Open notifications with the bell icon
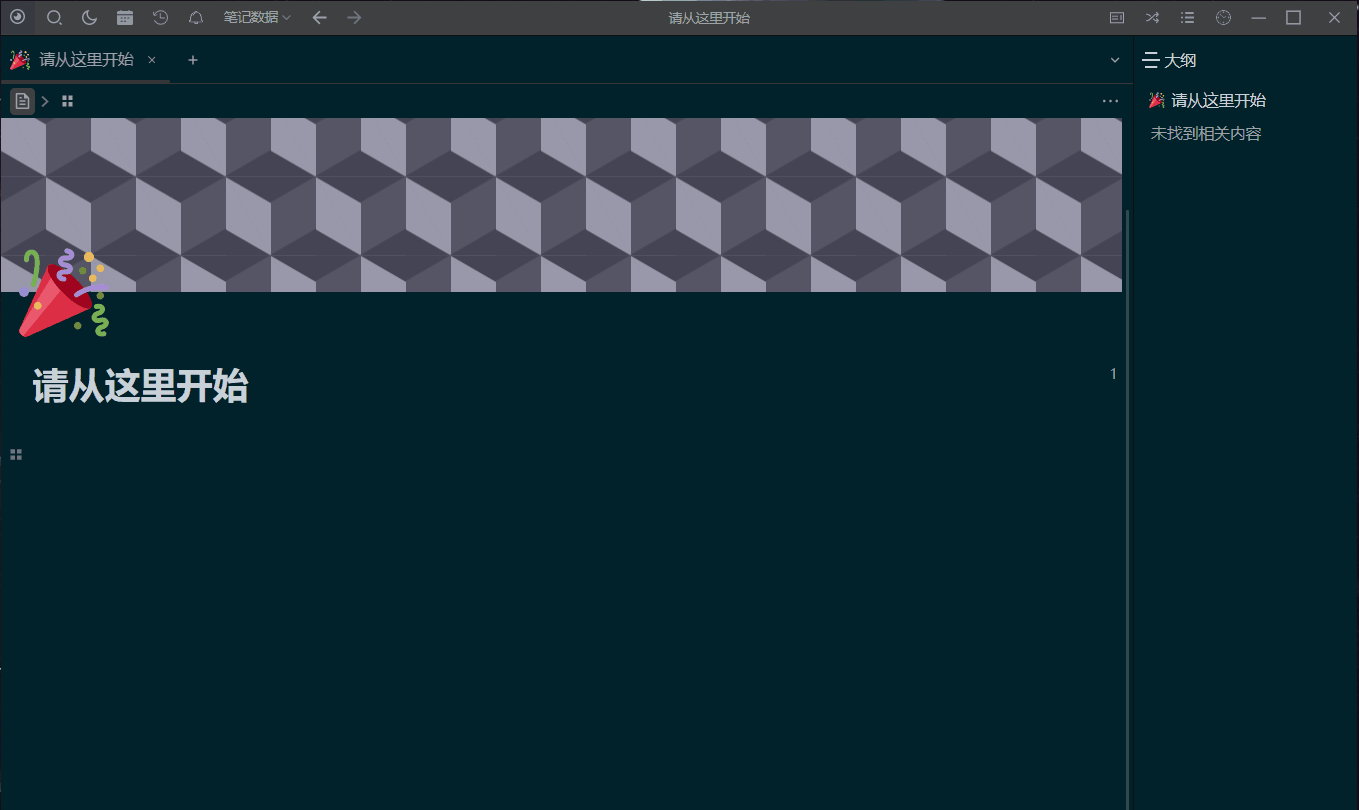 pyautogui.click(x=196, y=17)
